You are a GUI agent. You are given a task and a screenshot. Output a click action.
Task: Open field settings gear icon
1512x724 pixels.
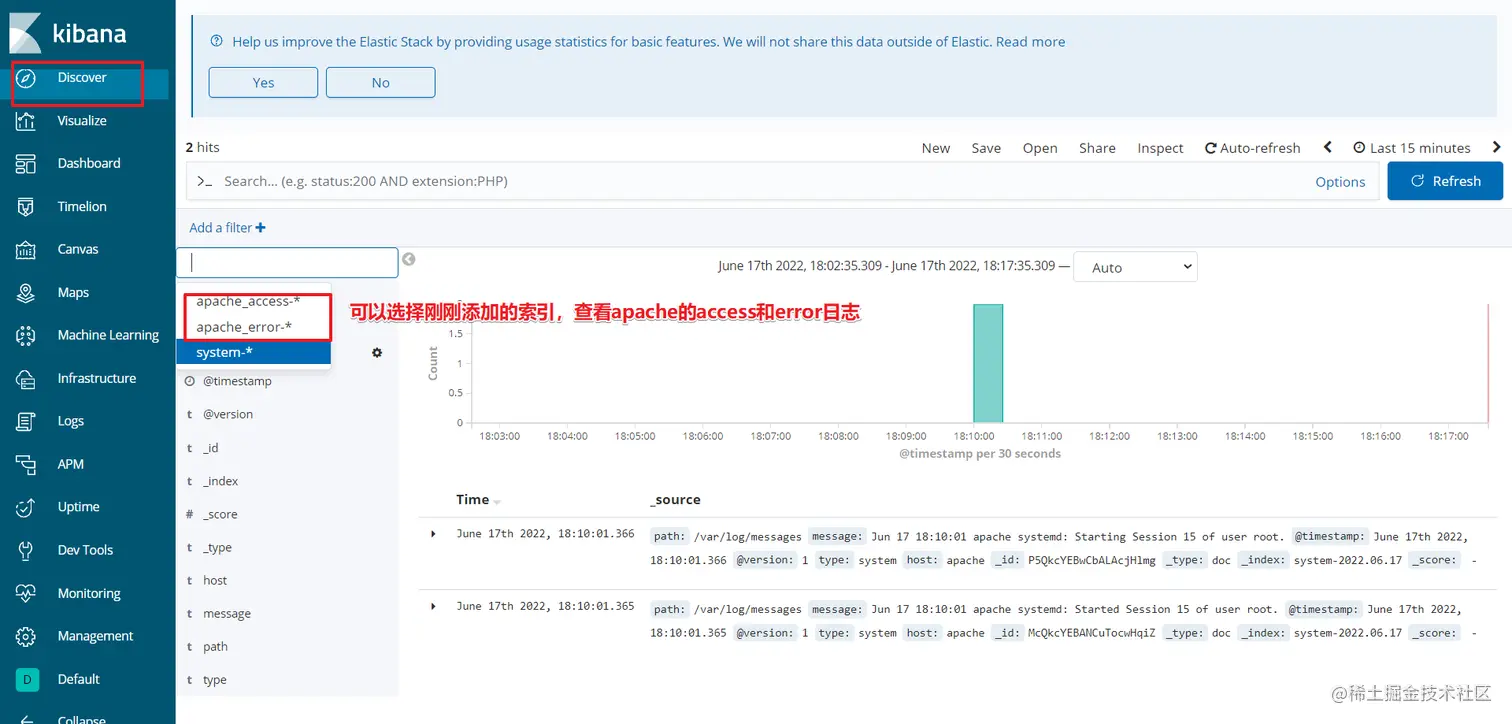click(377, 353)
